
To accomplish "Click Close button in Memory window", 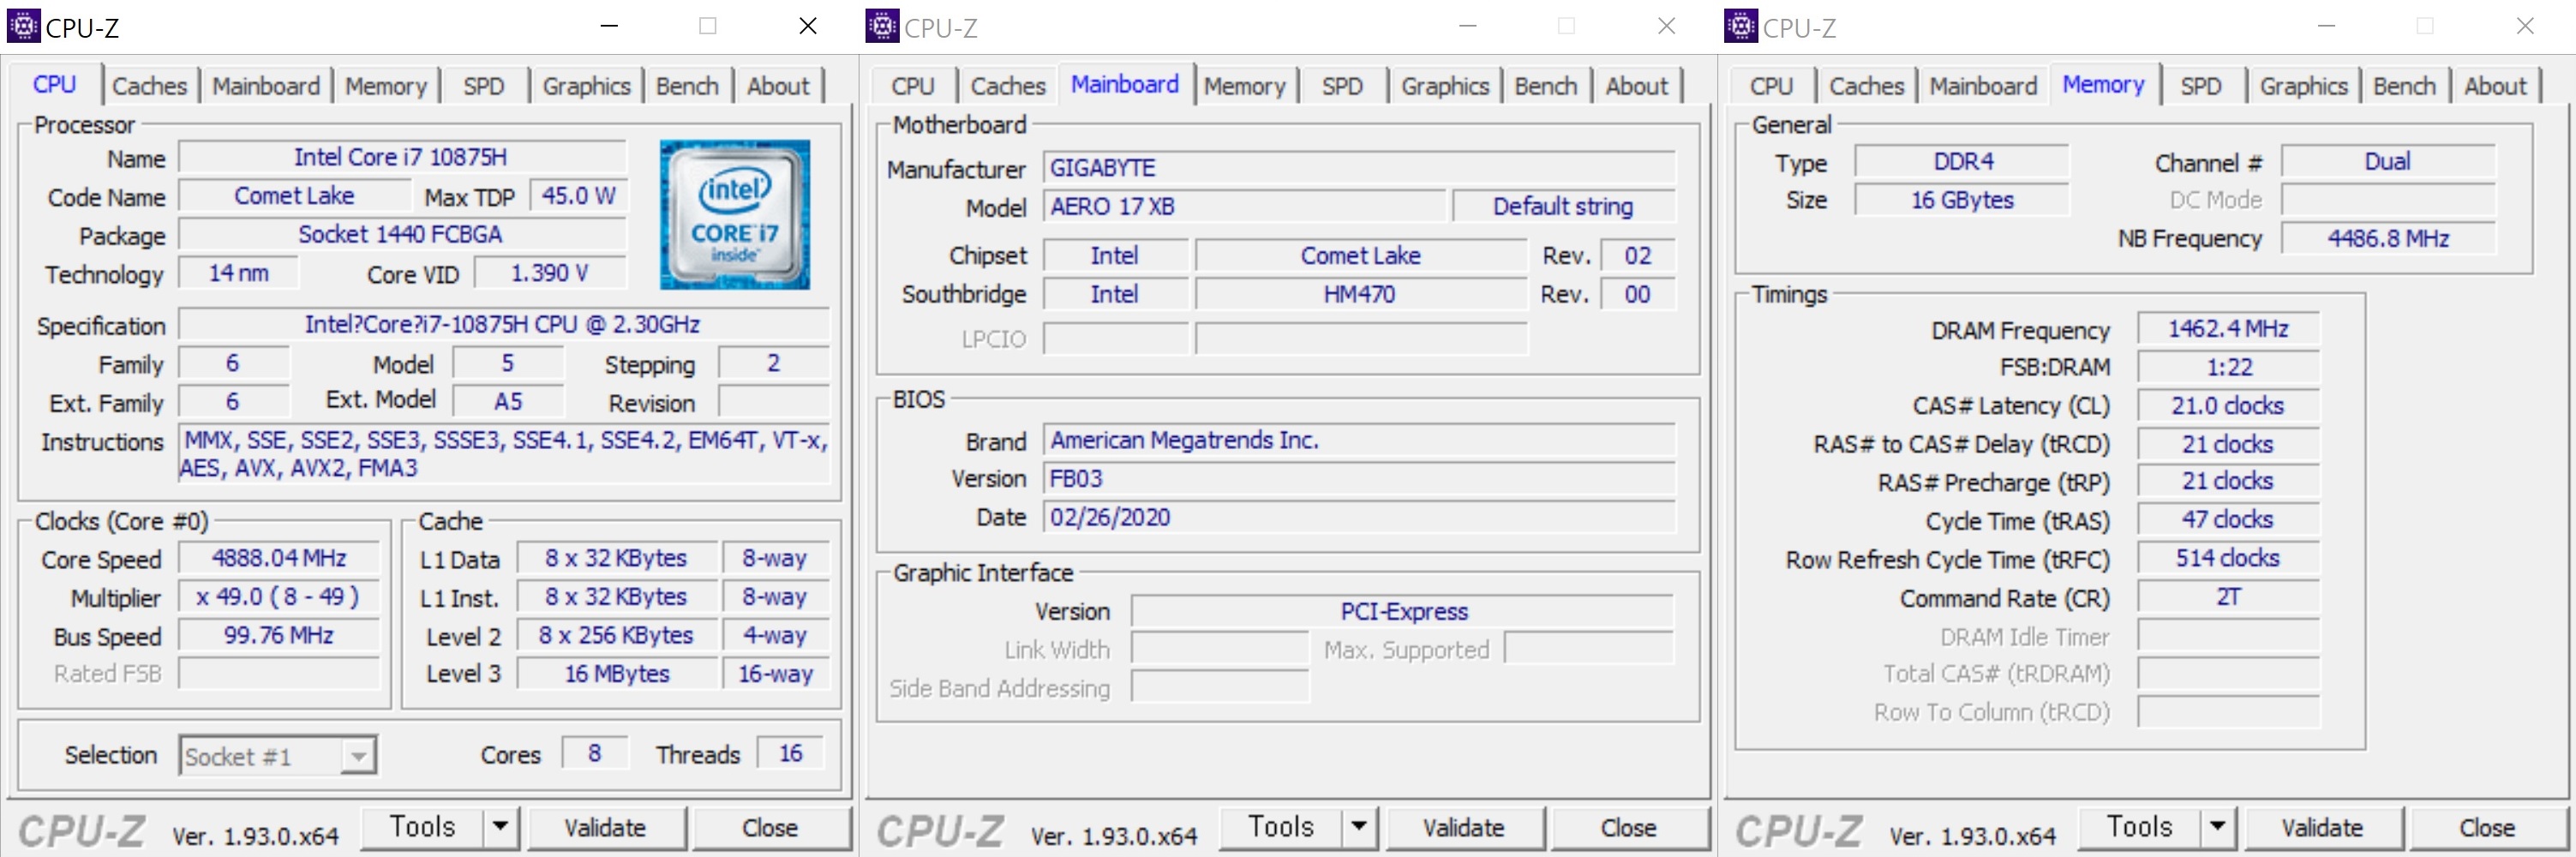I will coord(2488,828).
